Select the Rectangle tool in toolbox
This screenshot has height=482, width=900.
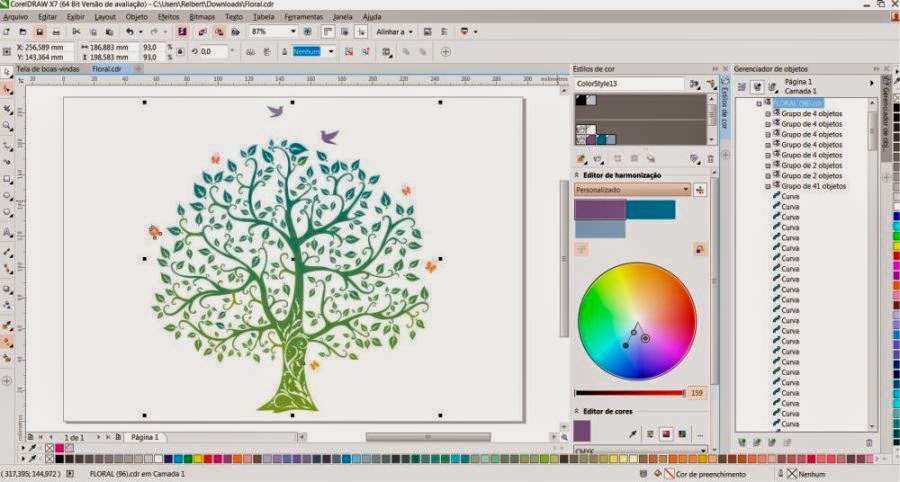(x=7, y=179)
